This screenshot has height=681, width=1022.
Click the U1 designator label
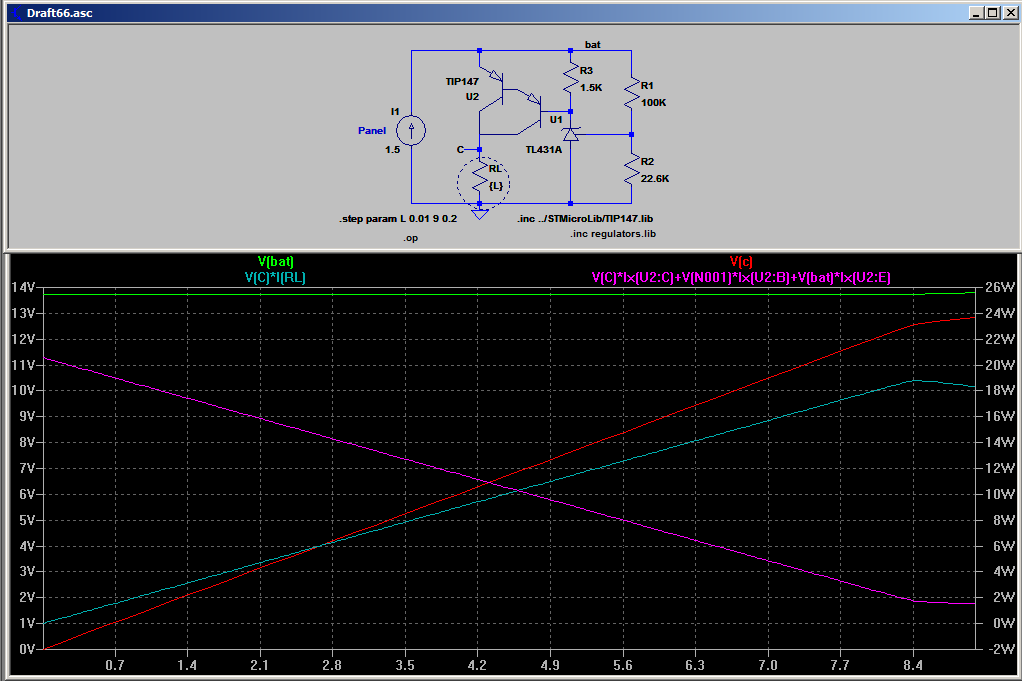[556, 120]
